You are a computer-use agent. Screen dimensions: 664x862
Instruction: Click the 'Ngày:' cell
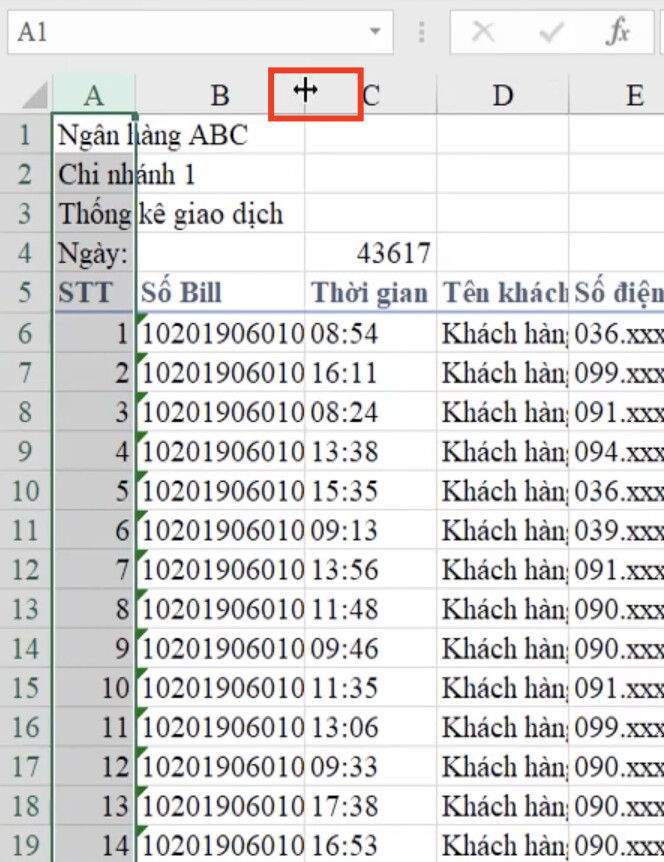pos(94,253)
